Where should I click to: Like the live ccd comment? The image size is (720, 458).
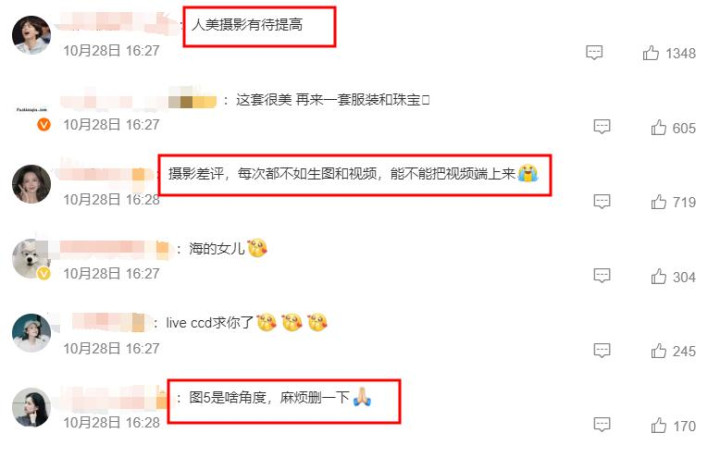pyautogui.click(x=658, y=351)
